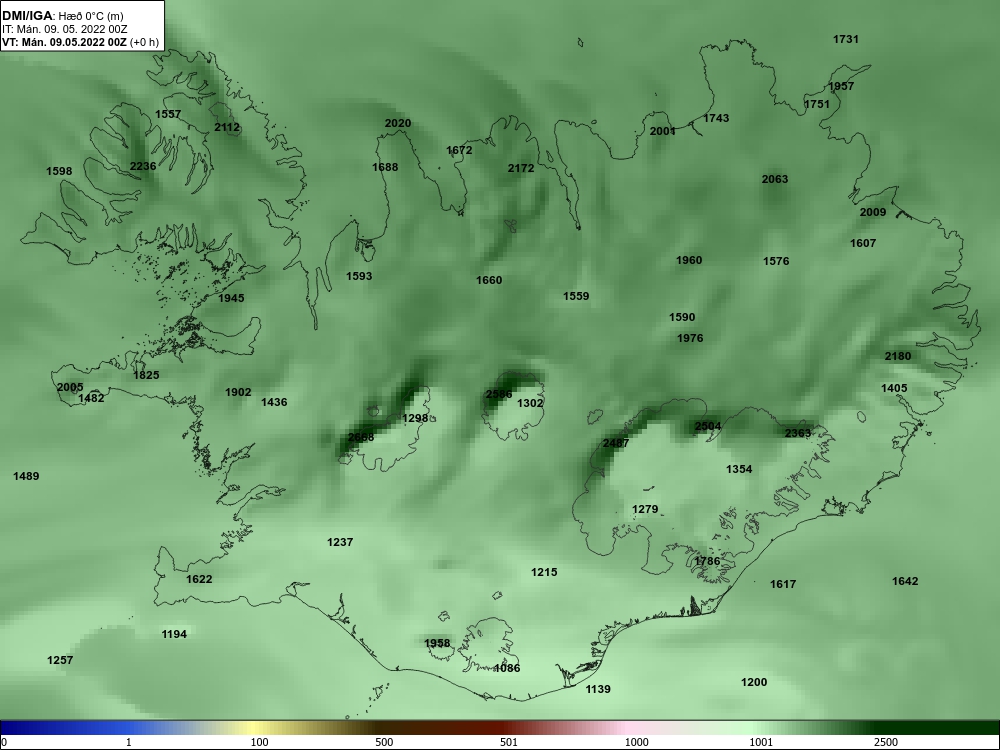Click the 1200 height value
This screenshot has height=750, width=1000.
754,682
